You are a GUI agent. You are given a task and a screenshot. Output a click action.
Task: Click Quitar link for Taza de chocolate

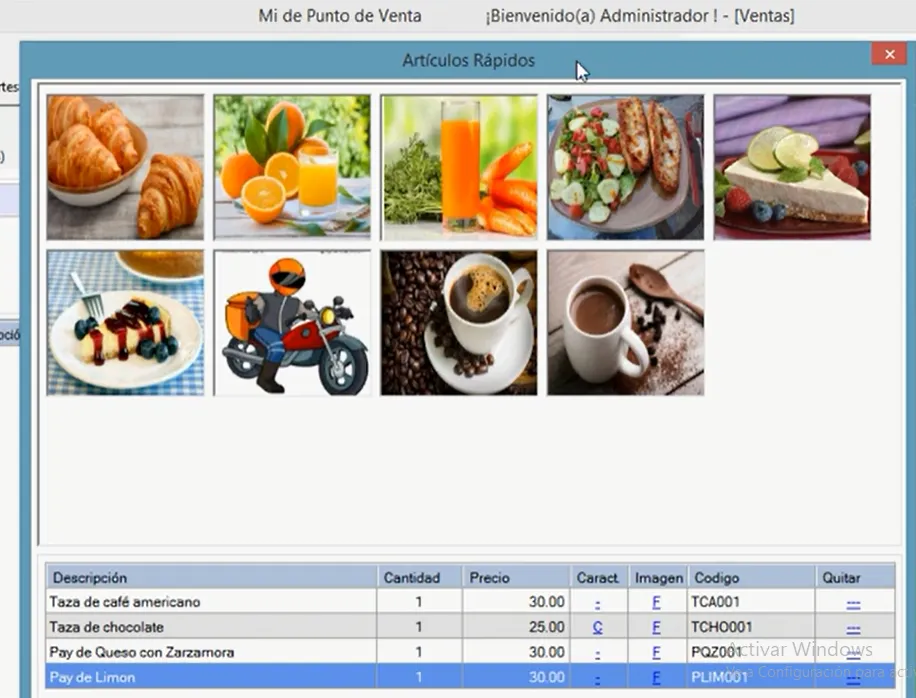pos(853,628)
